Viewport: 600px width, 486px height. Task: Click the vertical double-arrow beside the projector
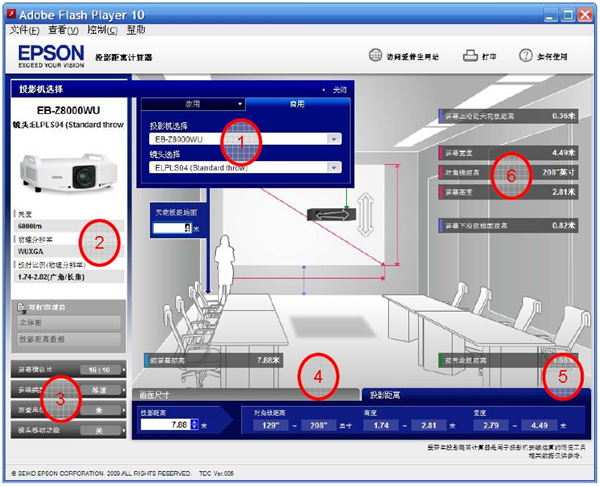pos(366,214)
